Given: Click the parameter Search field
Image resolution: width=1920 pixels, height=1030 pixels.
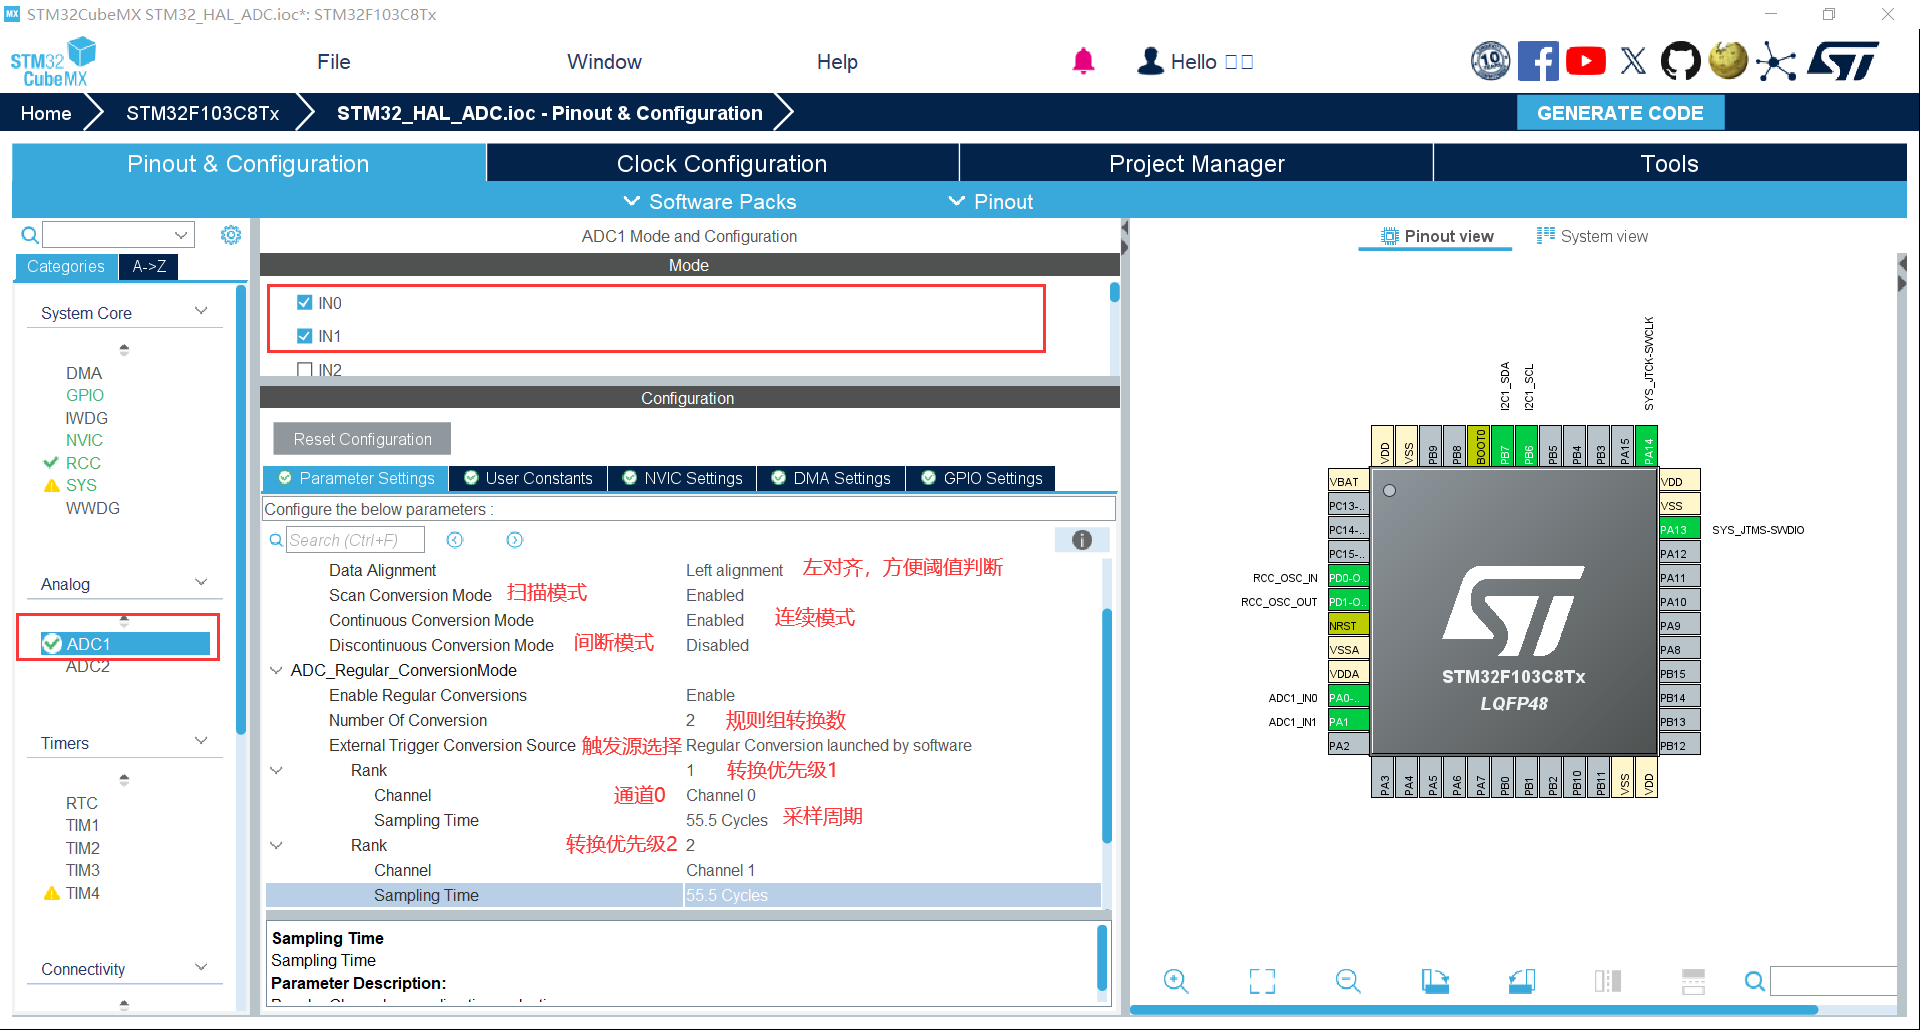Looking at the screenshot, I should click(355, 540).
